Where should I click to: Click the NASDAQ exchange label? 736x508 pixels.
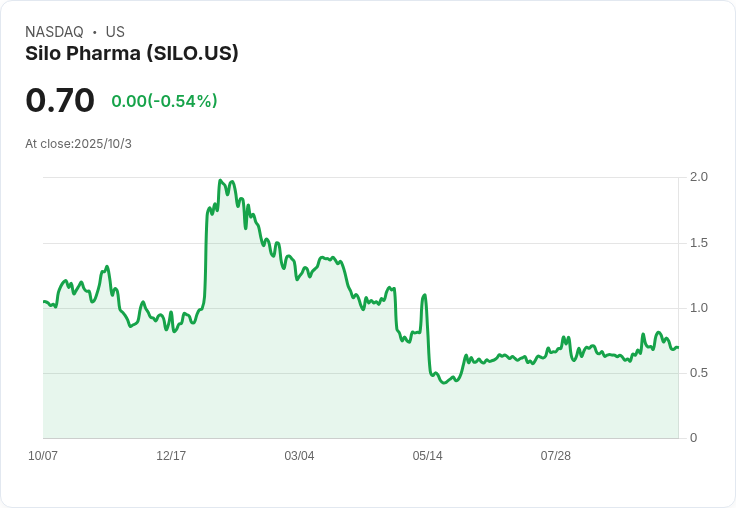click(x=54, y=32)
